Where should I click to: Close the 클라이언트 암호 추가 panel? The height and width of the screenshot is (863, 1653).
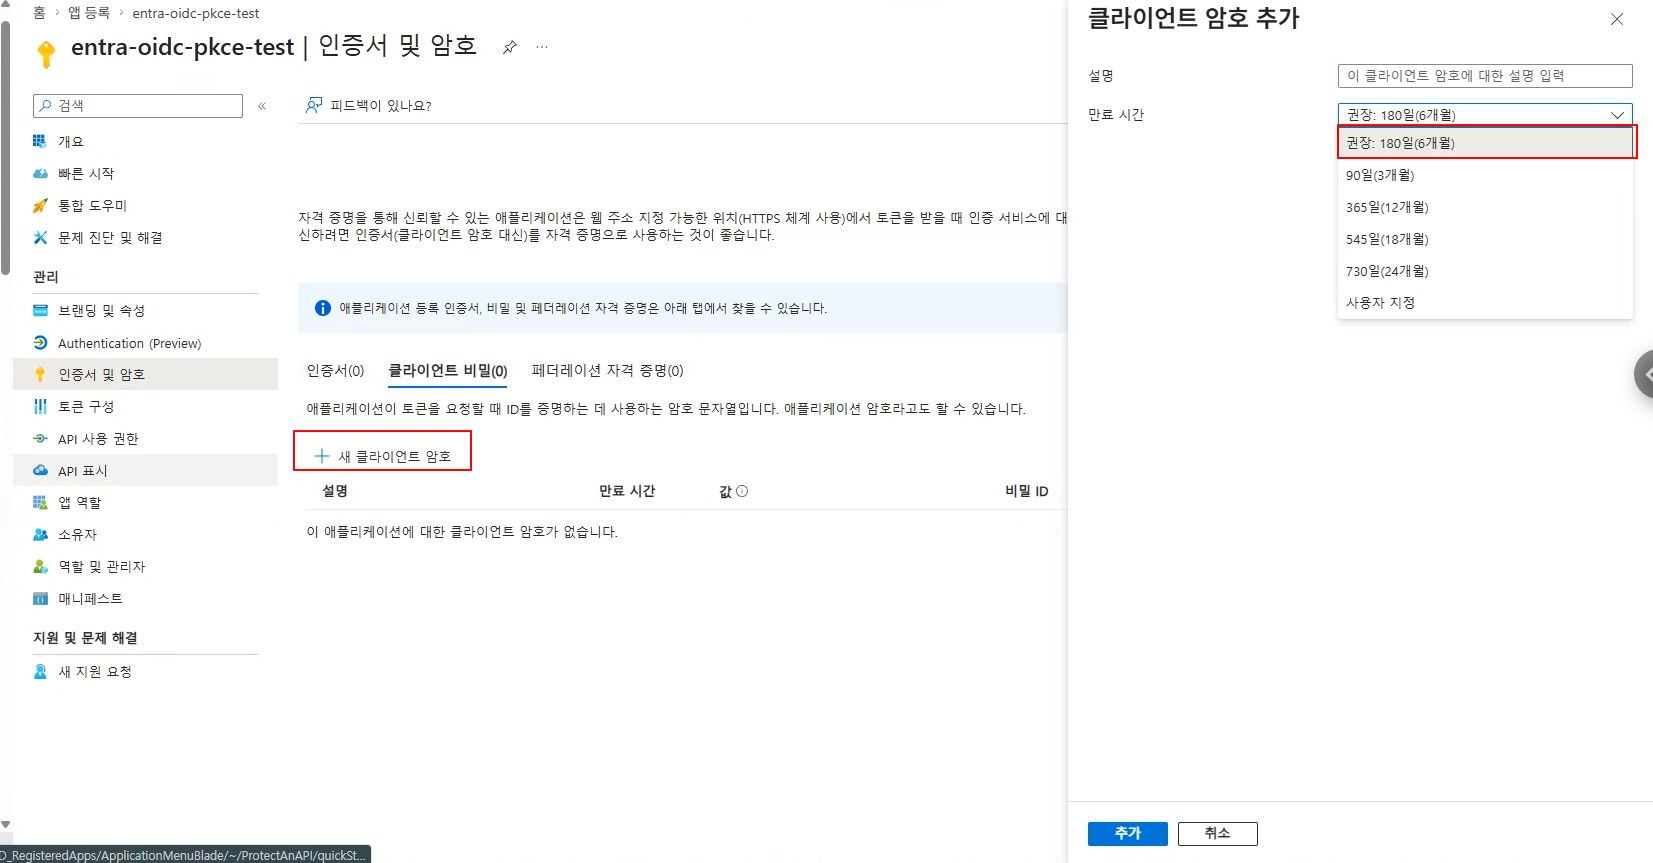(1617, 19)
